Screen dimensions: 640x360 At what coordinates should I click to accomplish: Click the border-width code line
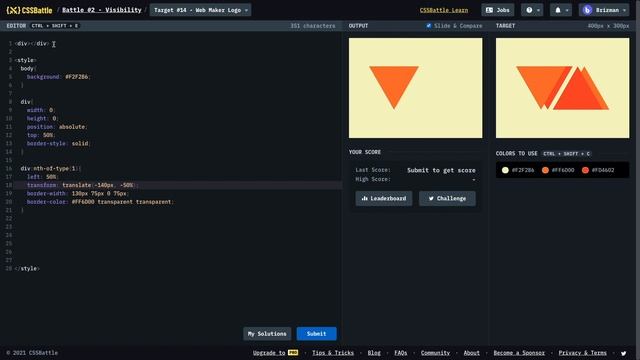78,193
